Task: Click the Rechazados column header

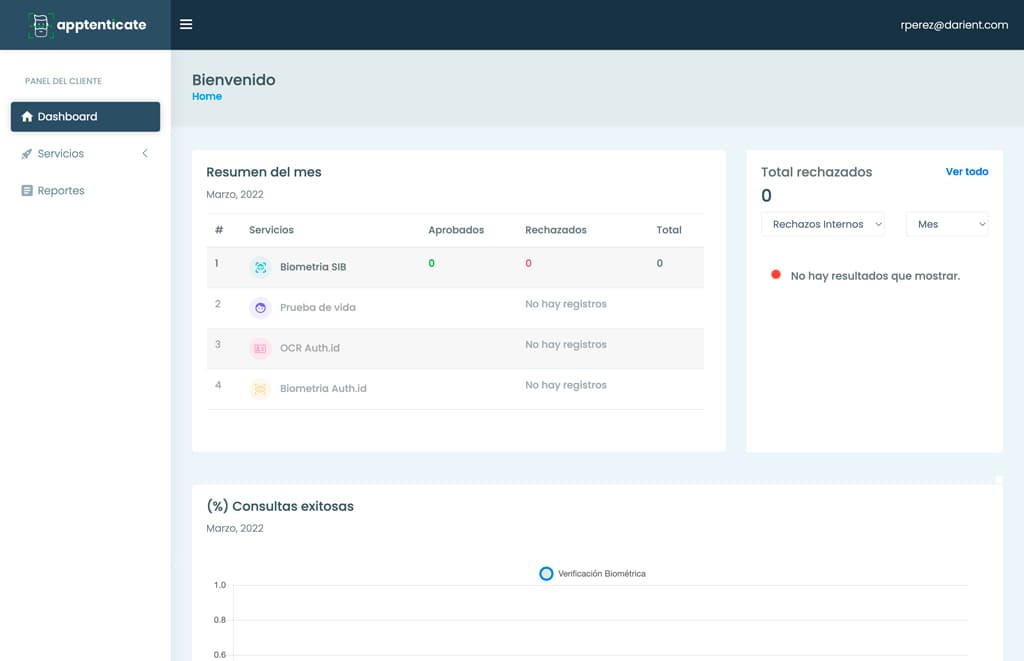Action: pos(556,230)
